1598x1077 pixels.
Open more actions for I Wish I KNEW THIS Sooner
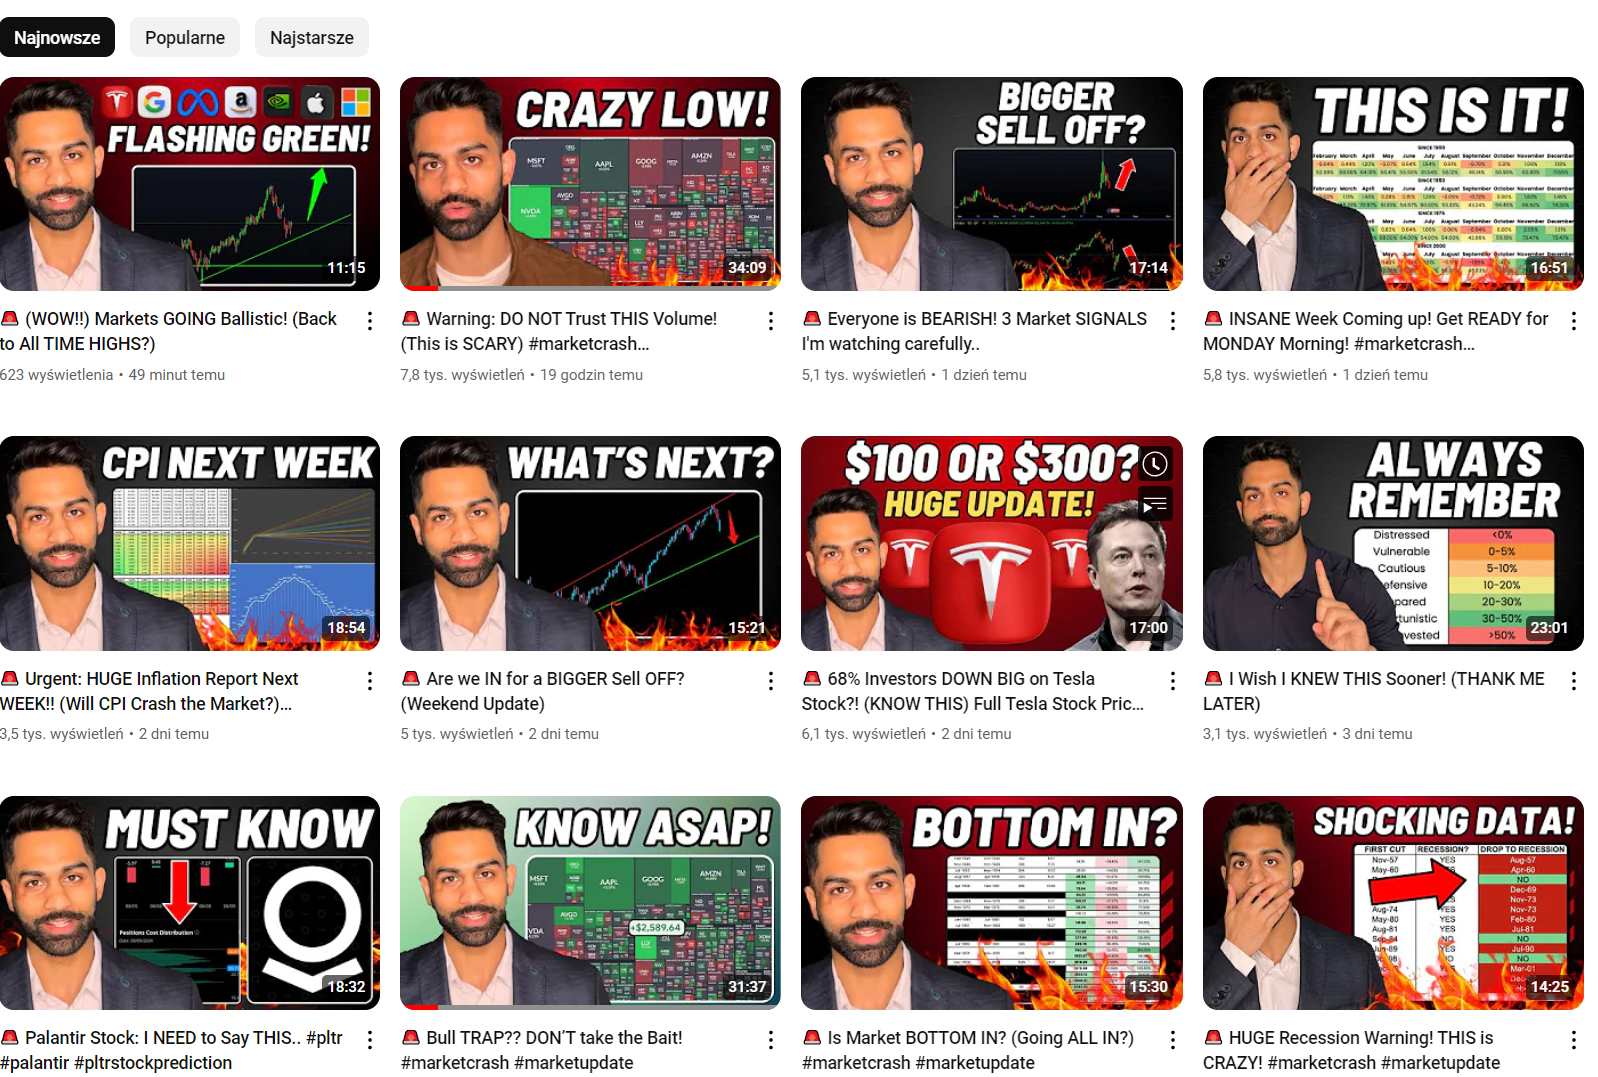tap(1574, 681)
